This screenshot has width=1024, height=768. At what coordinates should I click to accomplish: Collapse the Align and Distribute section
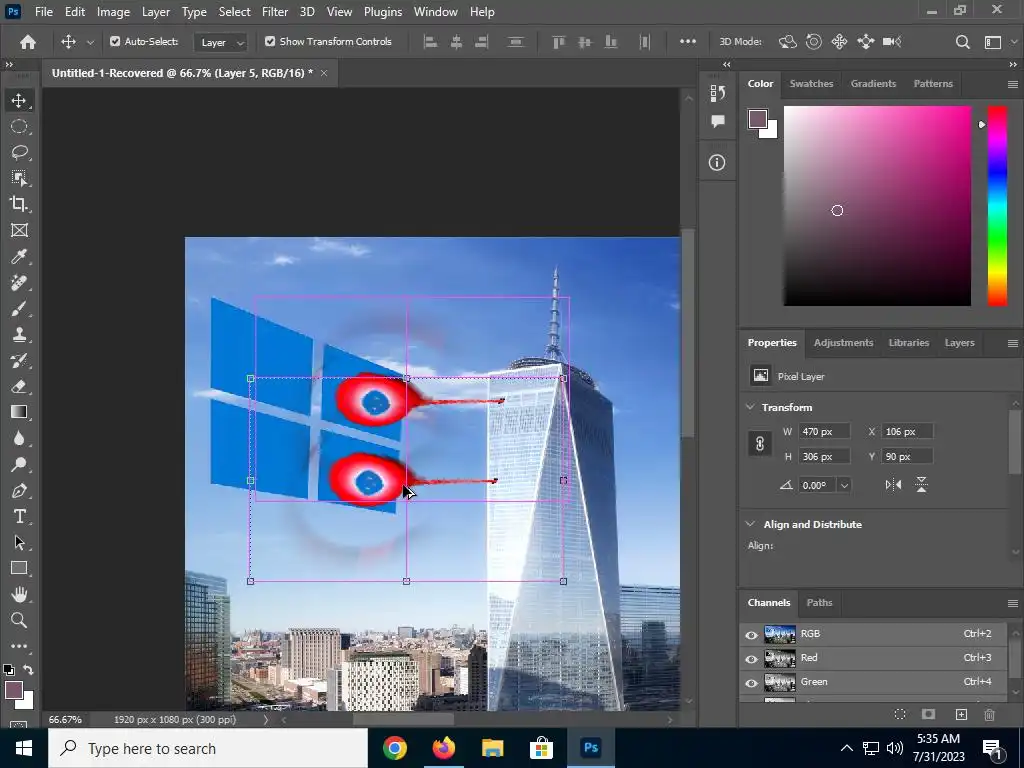pos(750,524)
